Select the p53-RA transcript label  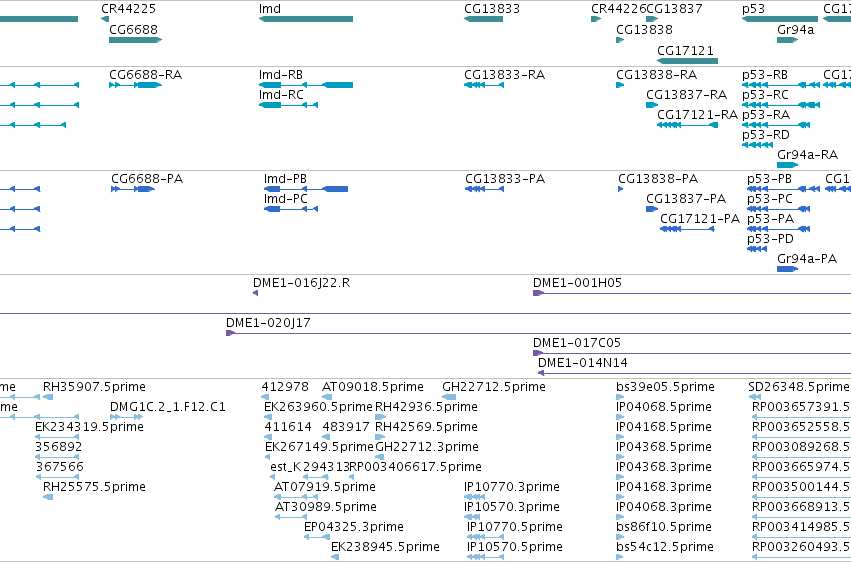[766, 115]
